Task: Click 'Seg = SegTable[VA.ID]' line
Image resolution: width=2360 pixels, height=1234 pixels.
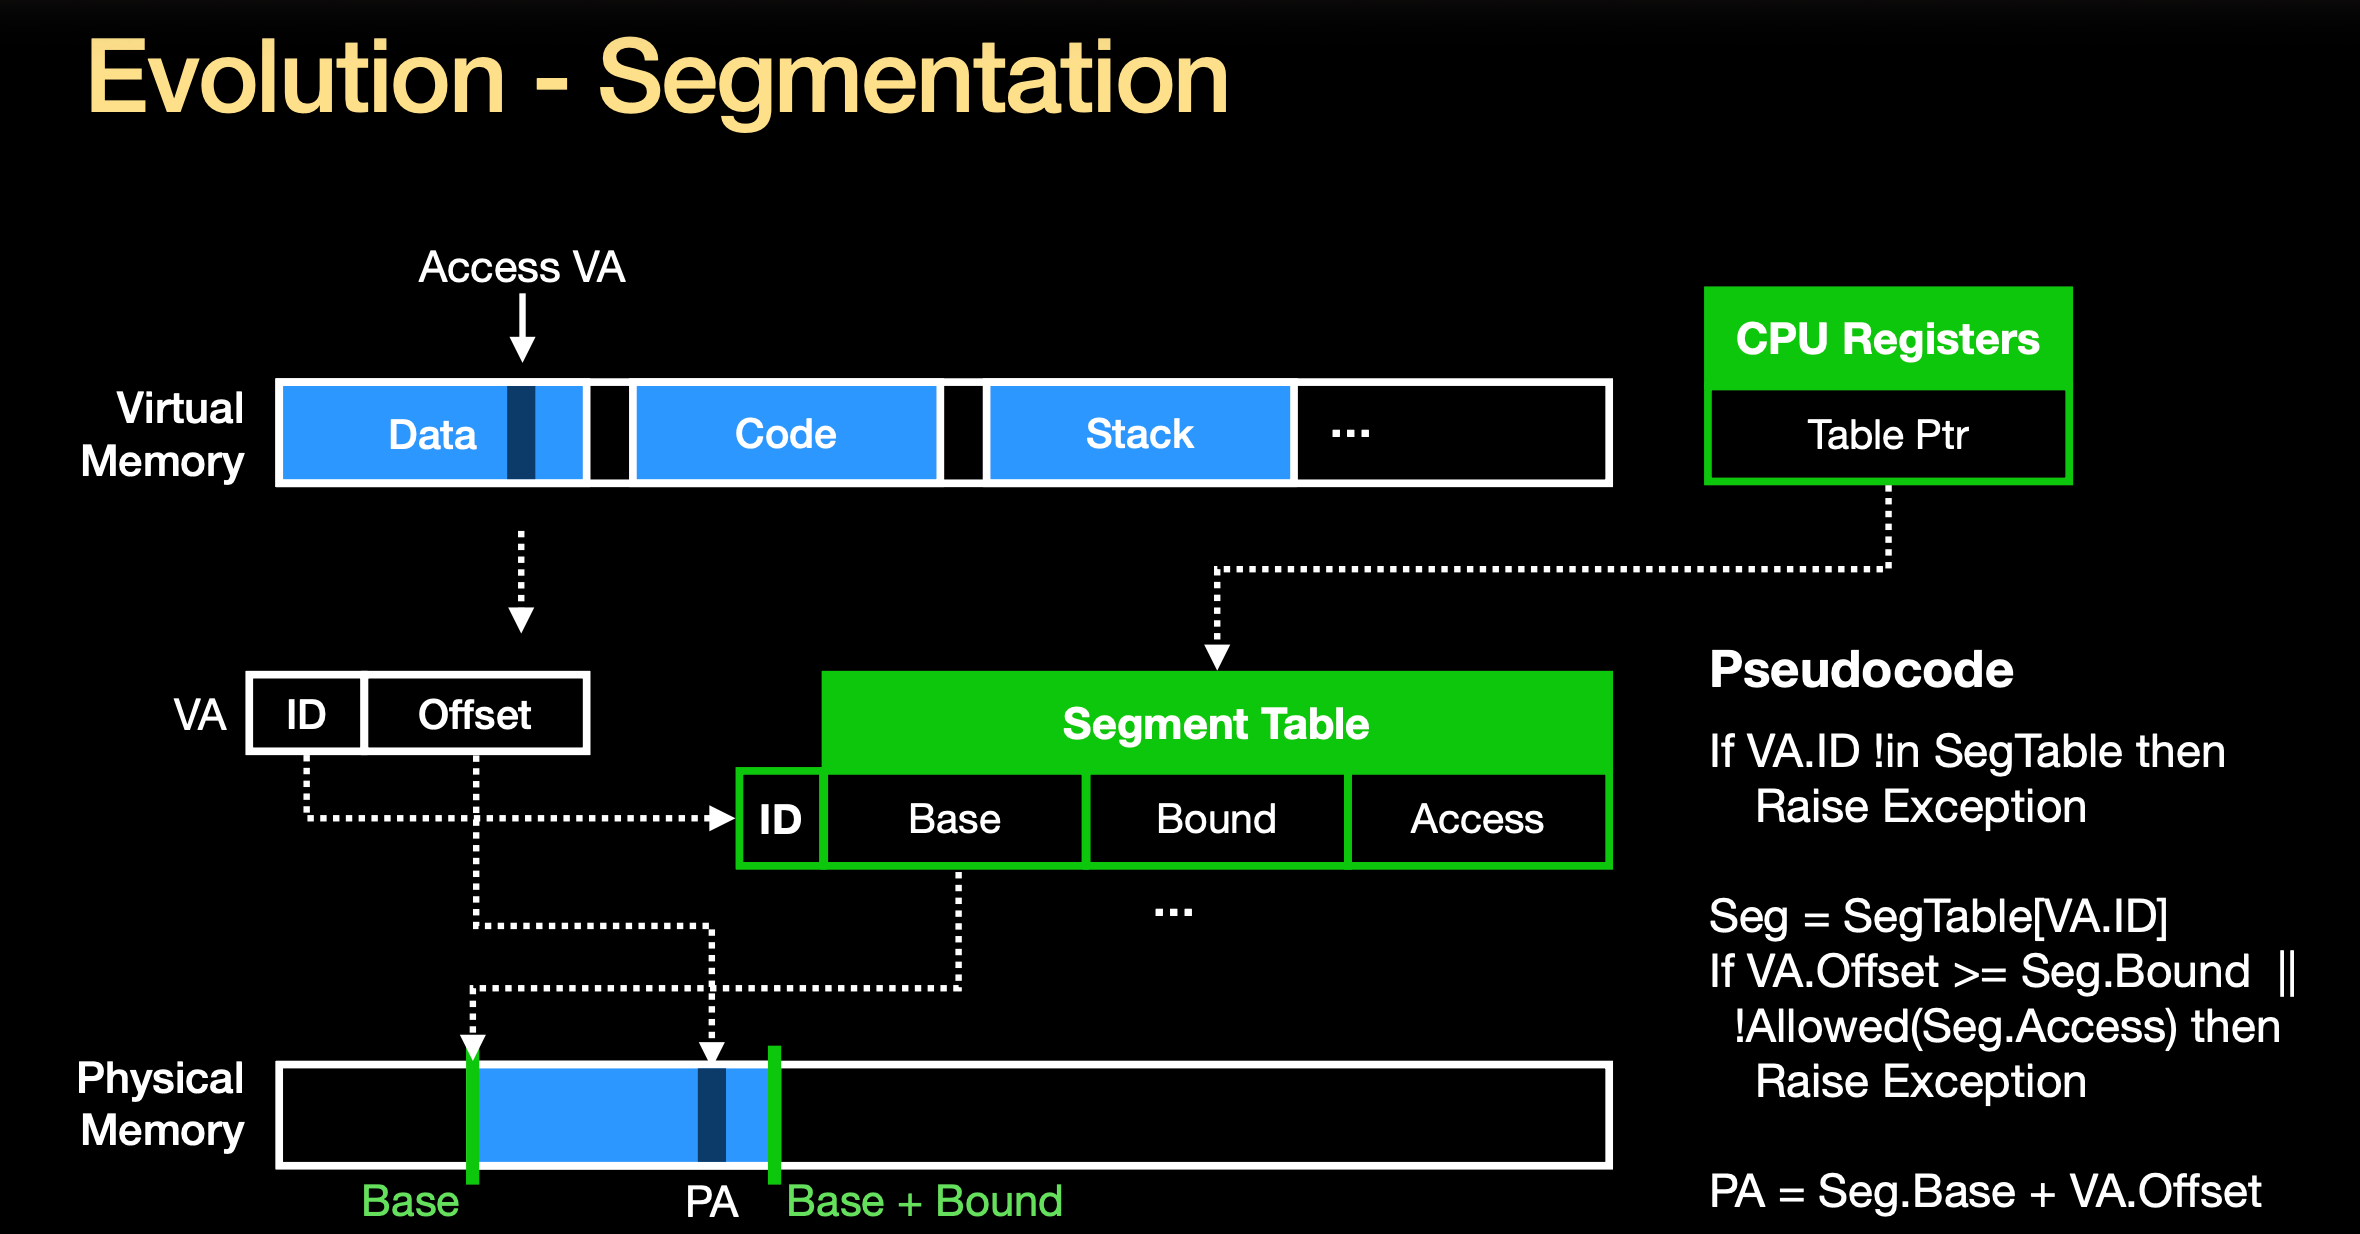Action: 1938,916
